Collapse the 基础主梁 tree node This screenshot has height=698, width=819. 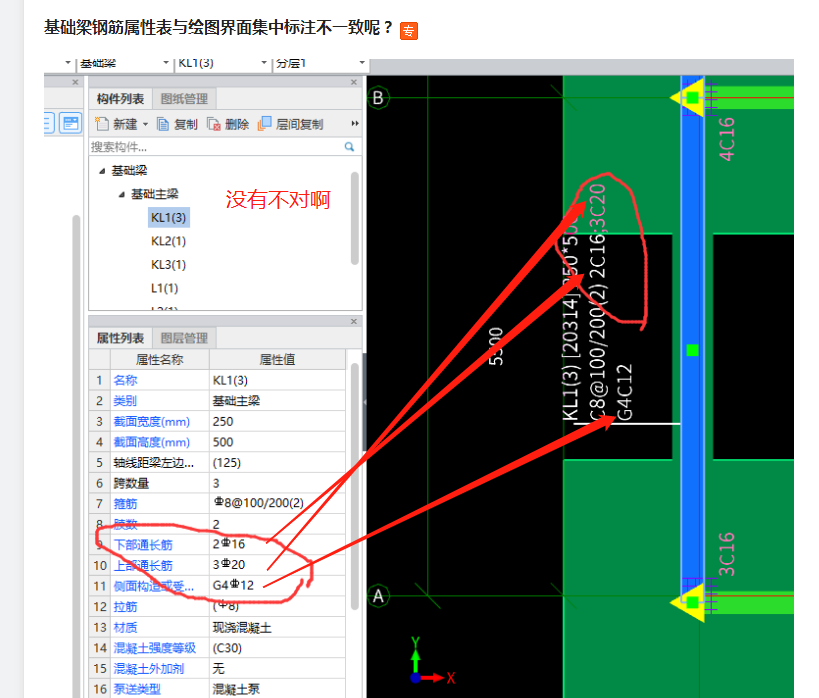pos(122,194)
